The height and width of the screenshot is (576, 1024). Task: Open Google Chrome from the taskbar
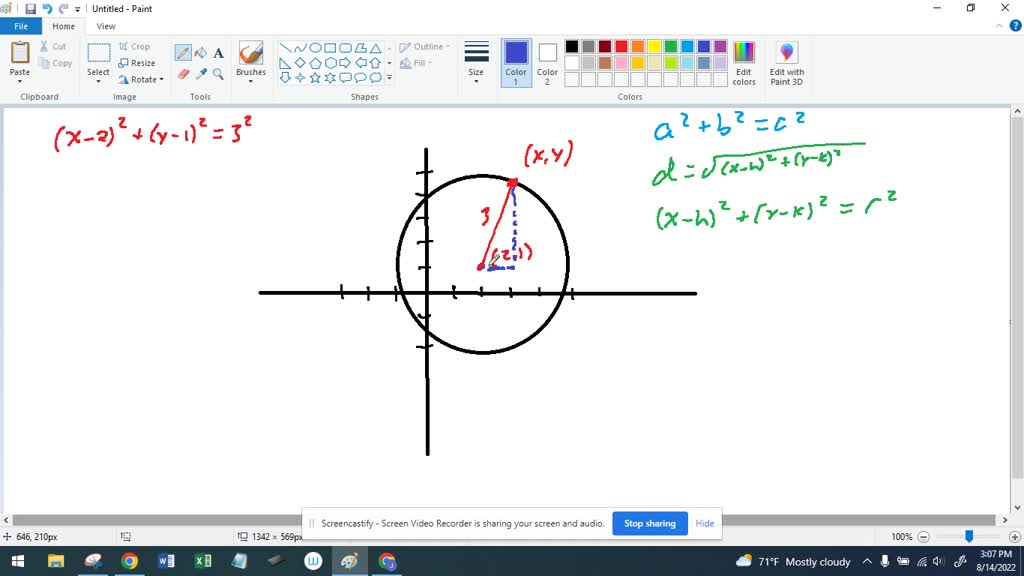pyautogui.click(x=131, y=561)
